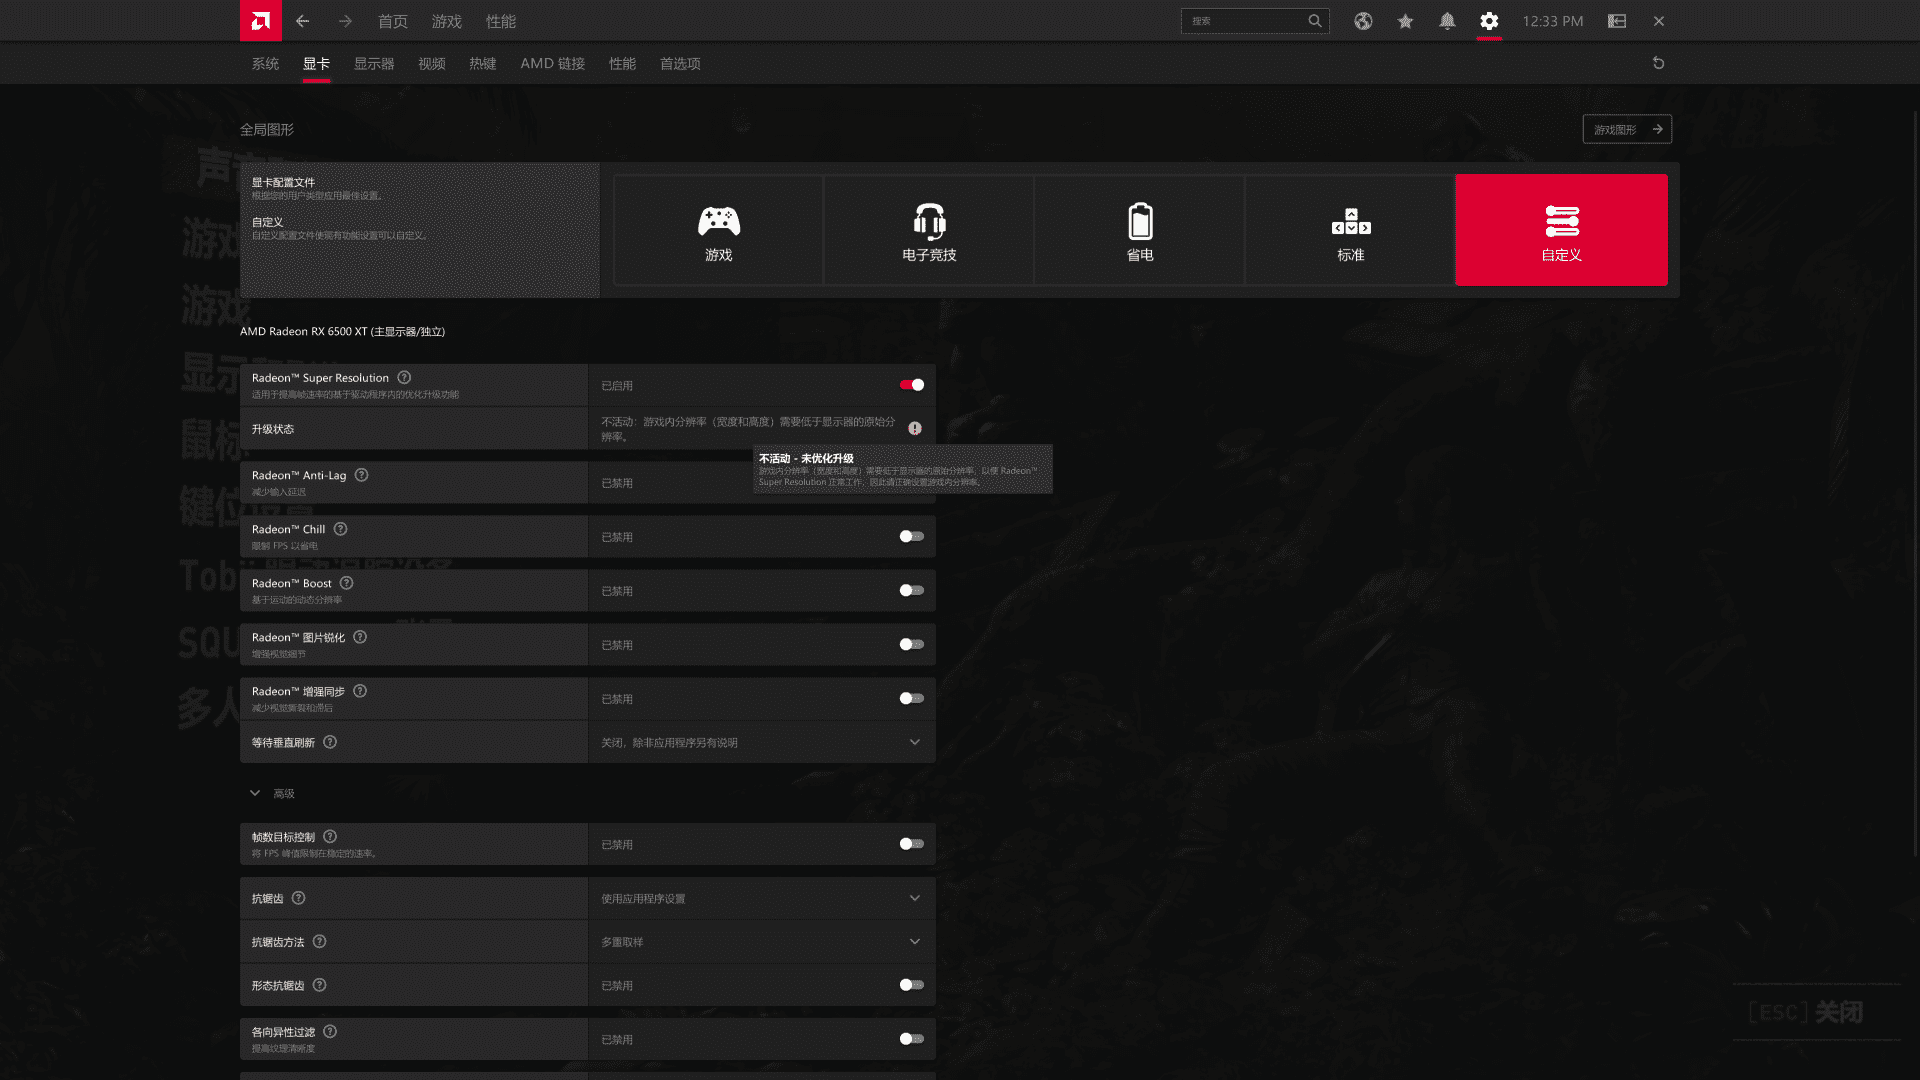Switch to 热键 tab

pyautogui.click(x=483, y=63)
